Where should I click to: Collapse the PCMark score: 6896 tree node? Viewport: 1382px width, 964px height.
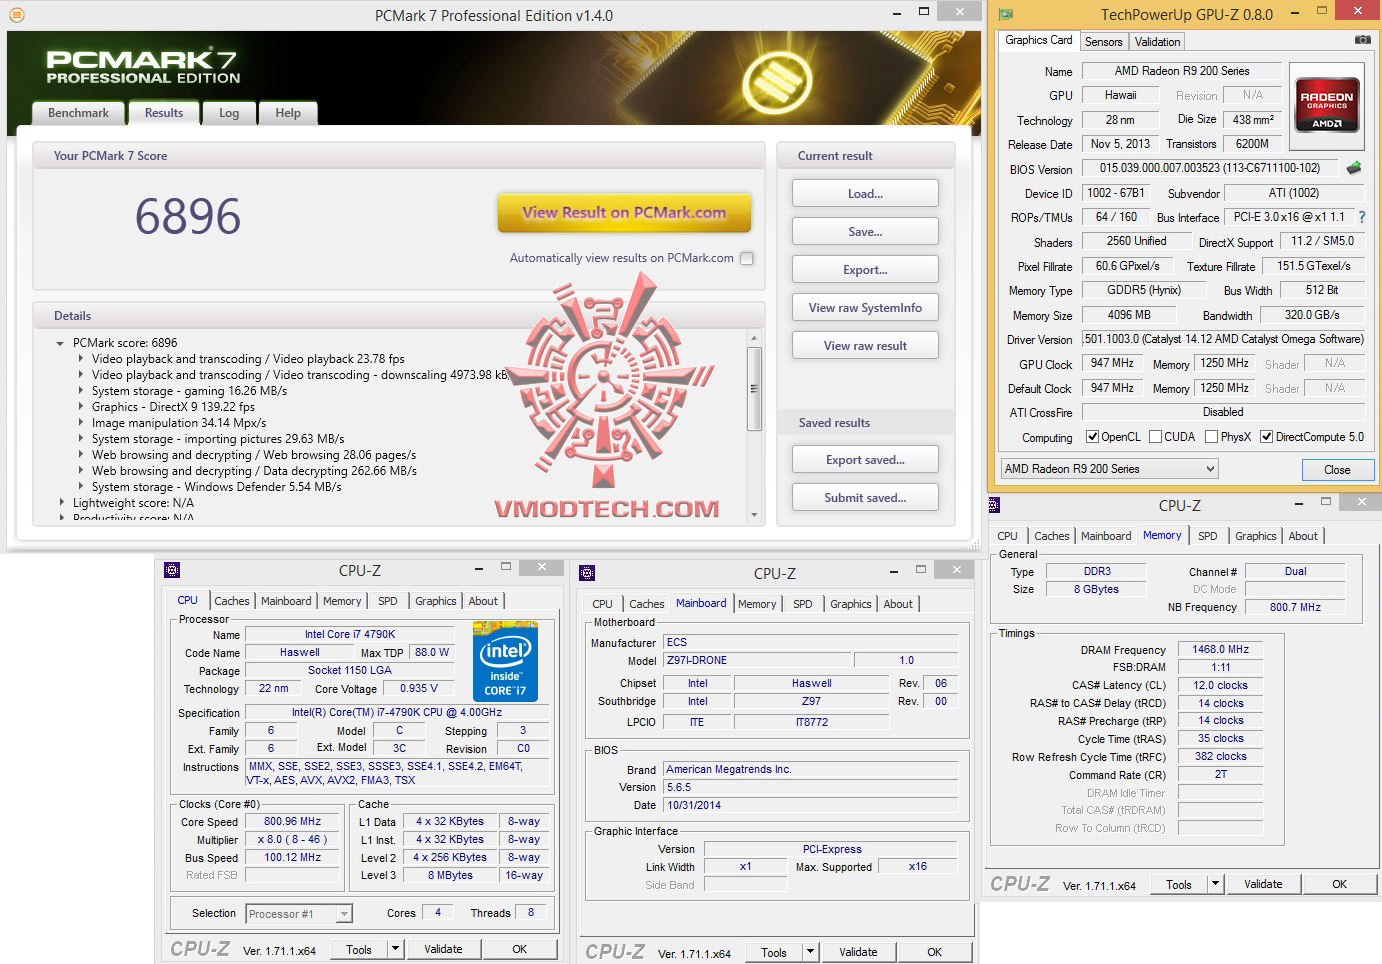point(61,343)
